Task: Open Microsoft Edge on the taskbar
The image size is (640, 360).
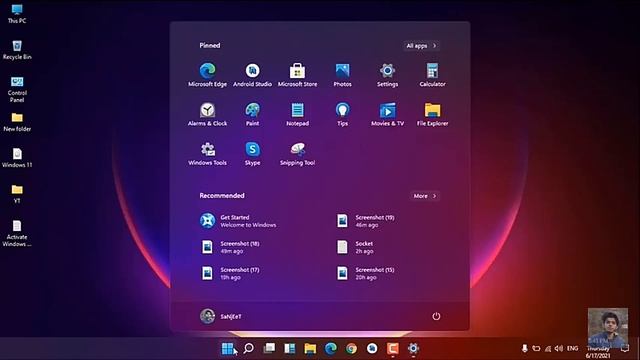Action: pos(331,348)
